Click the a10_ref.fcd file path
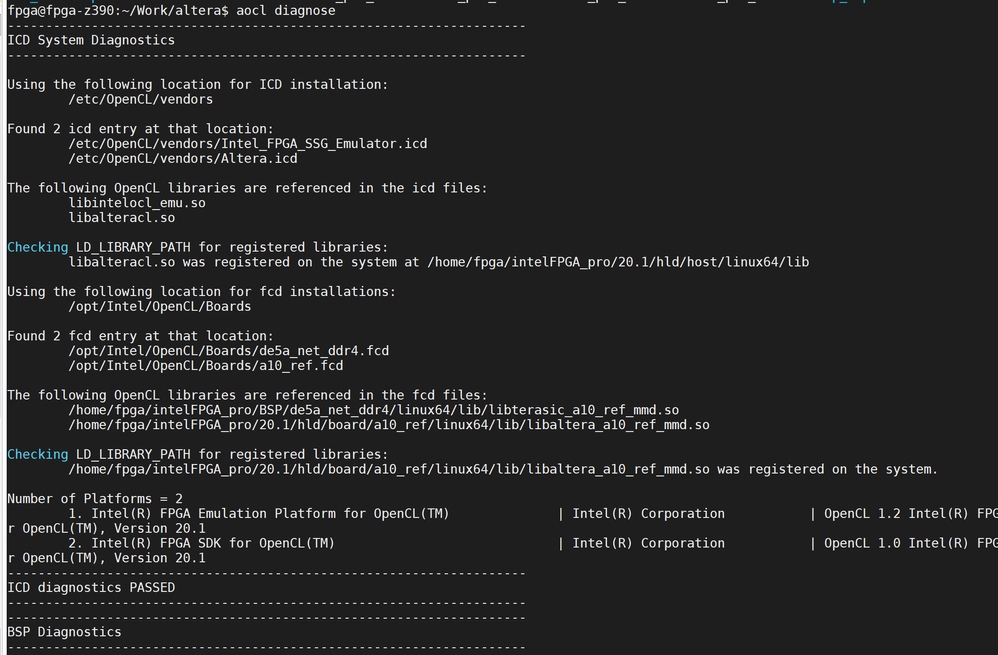Image resolution: width=998 pixels, height=655 pixels. [205, 366]
